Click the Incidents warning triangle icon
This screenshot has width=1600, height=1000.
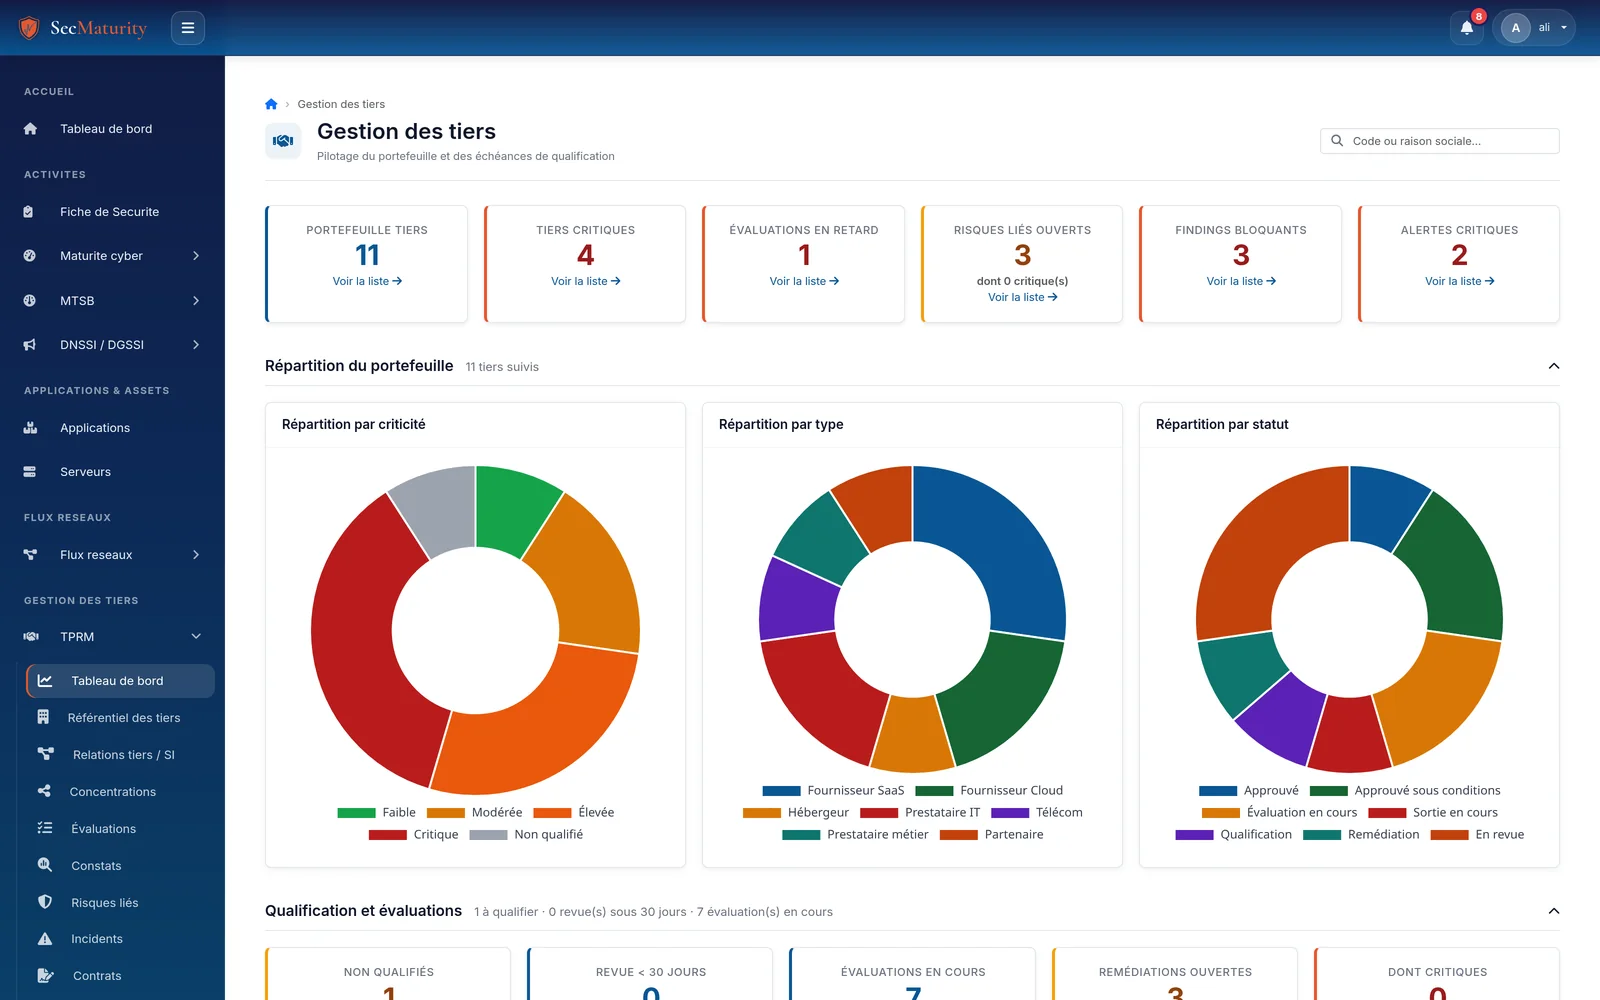click(45, 939)
